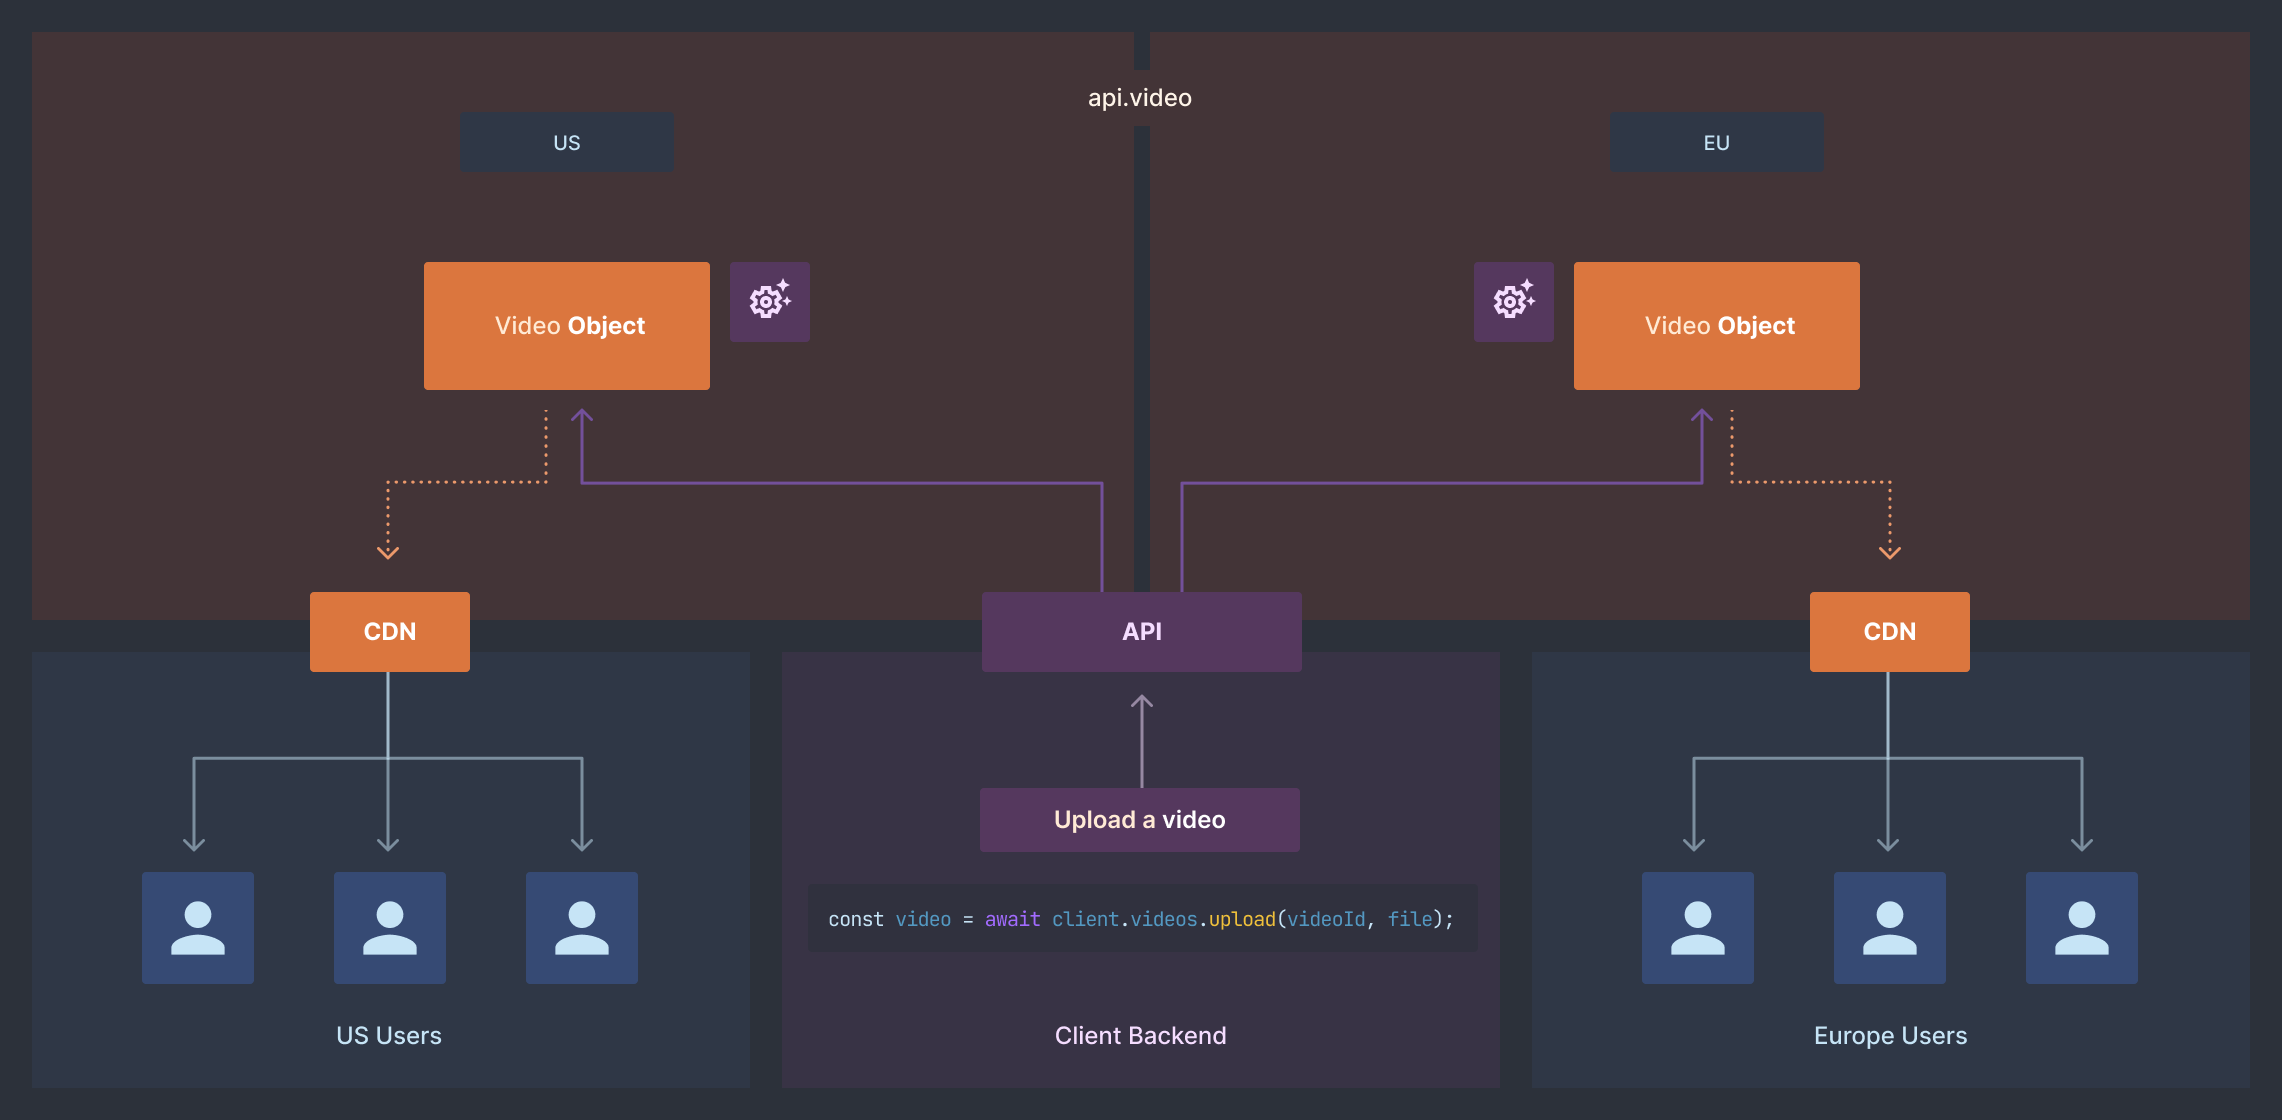
Task: Select the first US user avatar icon
Action: [x=197, y=927]
